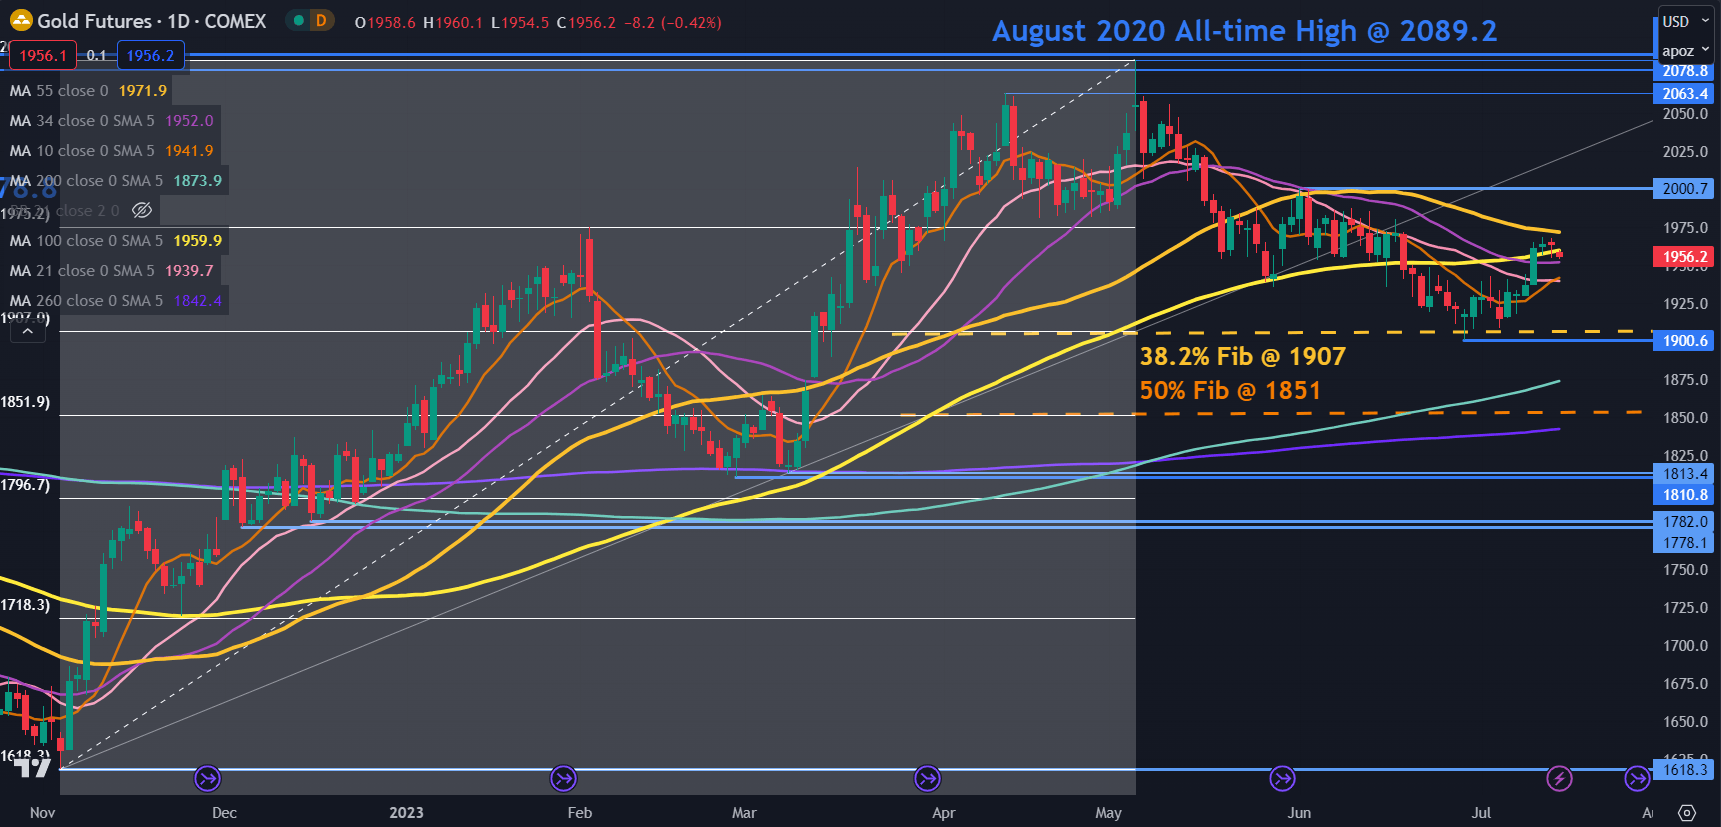Select the 50% Fib @ 1851 annotation
Viewport: 1721px width, 827px height.
[1230, 390]
